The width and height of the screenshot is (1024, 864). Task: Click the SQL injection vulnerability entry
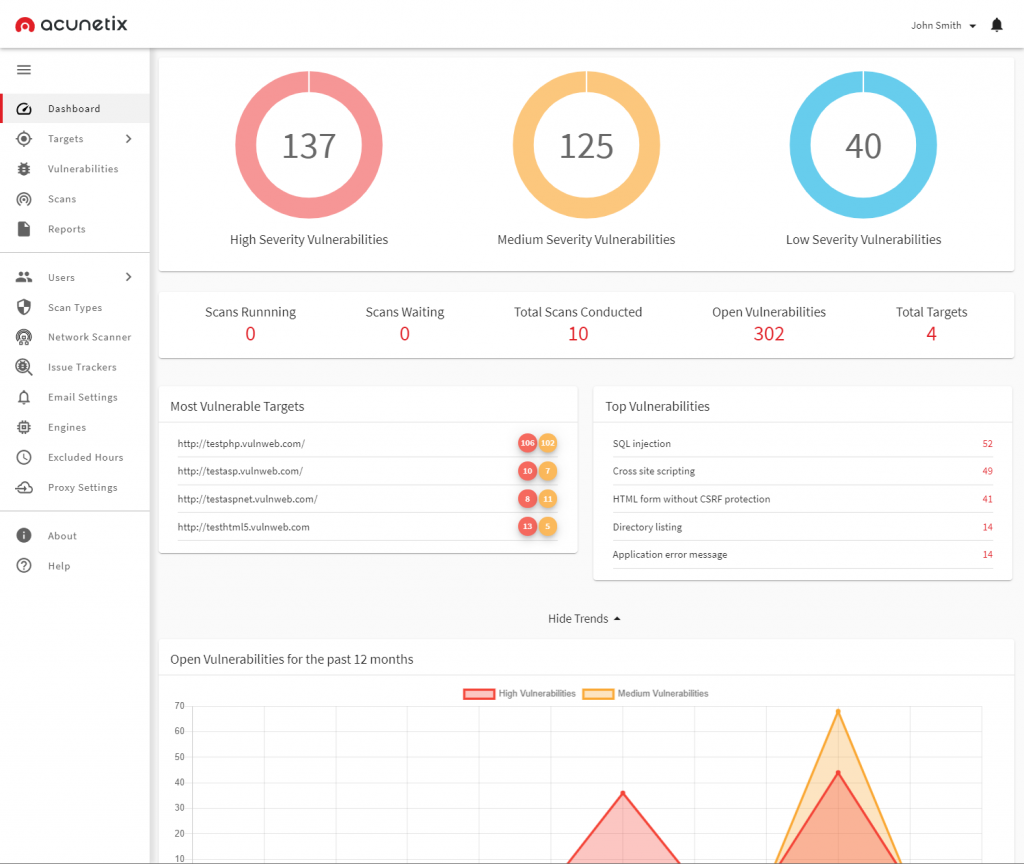(x=639, y=443)
